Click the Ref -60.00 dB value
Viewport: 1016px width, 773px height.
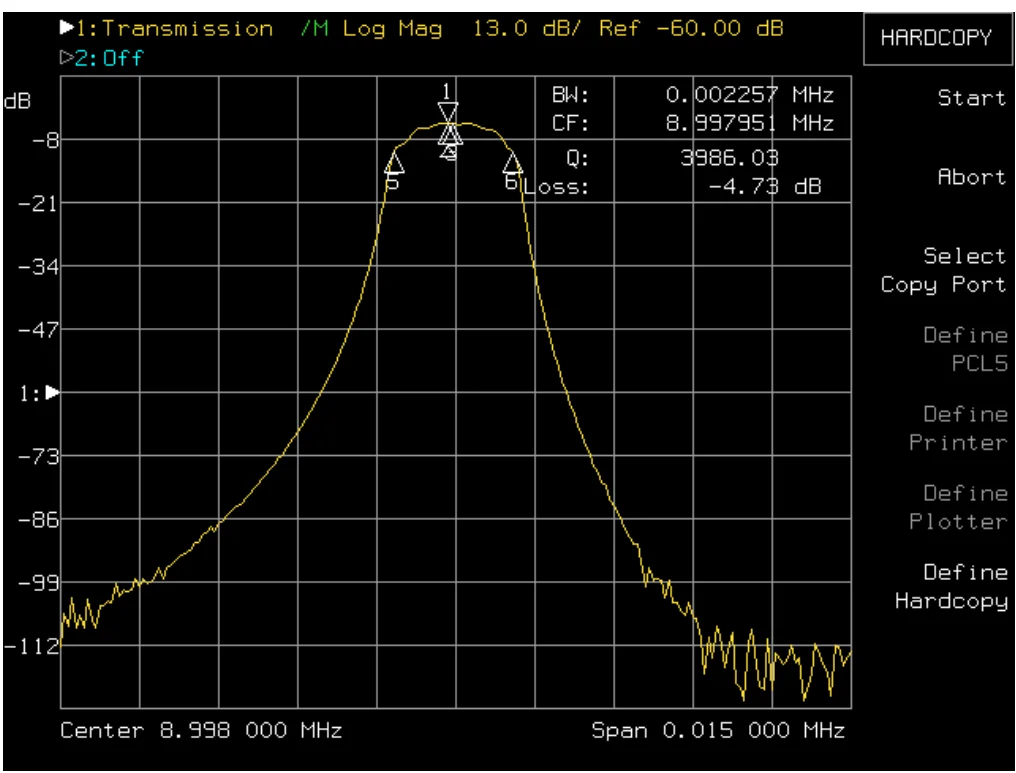pyautogui.click(x=691, y=29)
